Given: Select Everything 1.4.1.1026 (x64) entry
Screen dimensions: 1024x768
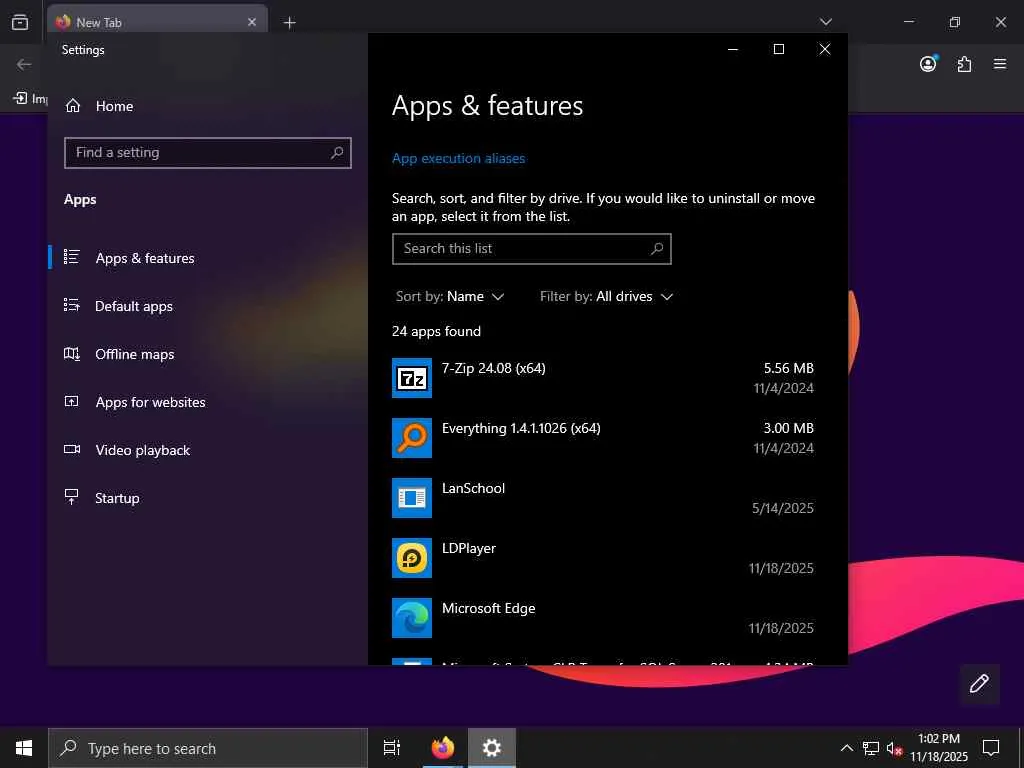Looking at the screenshot, I should (x=603, y=438).
